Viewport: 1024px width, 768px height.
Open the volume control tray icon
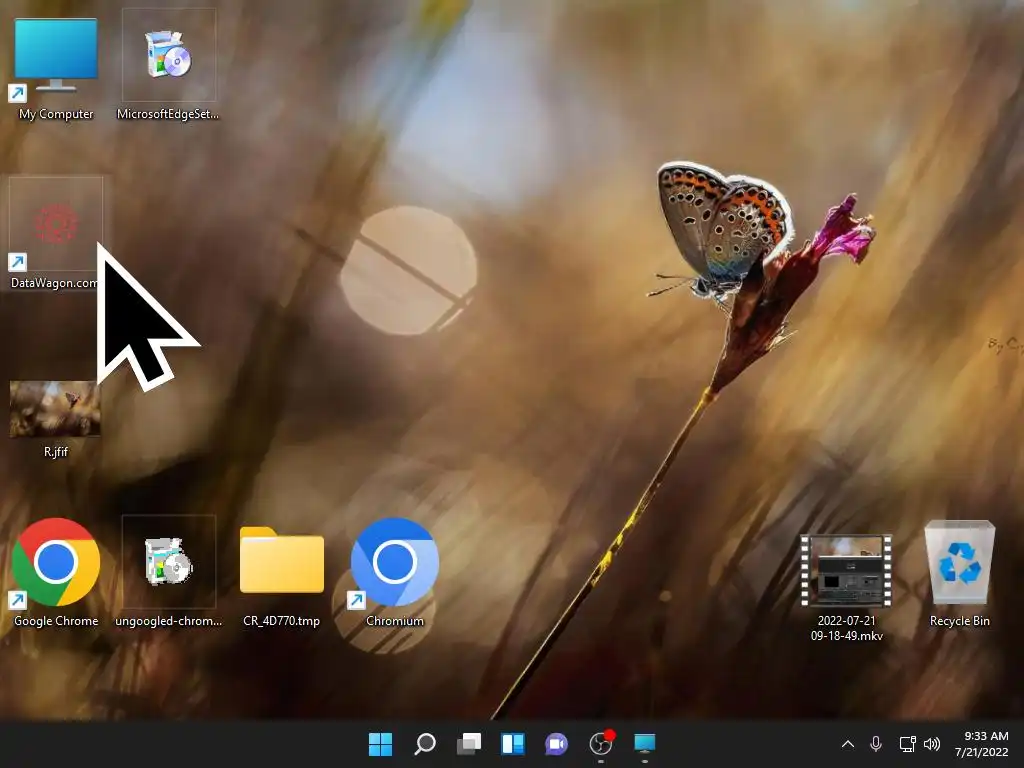932,744
